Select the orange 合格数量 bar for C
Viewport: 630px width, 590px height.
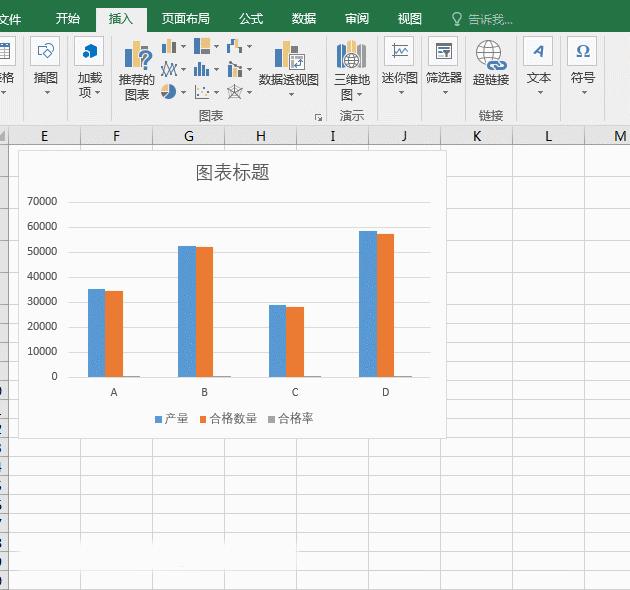click(x=295, y=342)
